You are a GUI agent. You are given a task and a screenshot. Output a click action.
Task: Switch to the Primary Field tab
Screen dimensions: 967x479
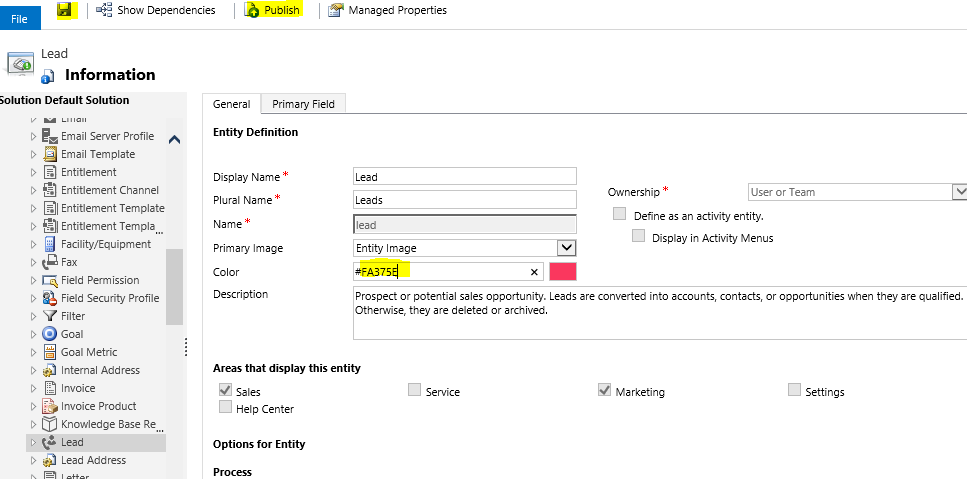(304, 104)
